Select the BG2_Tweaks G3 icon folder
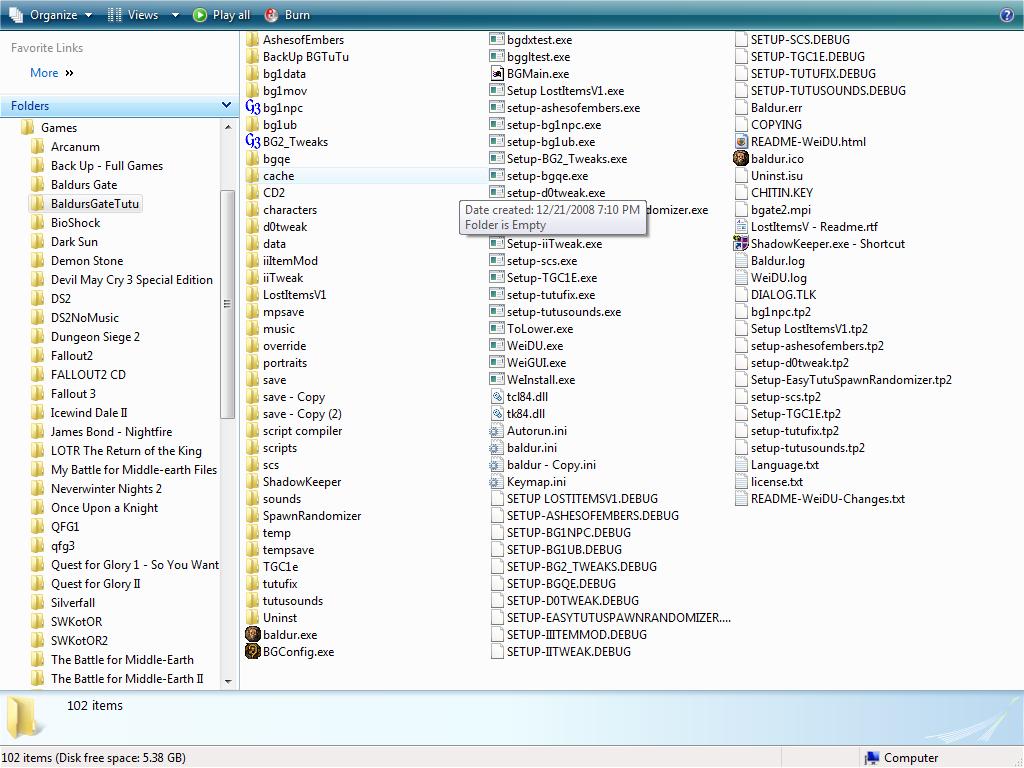Screen dimensions: 1024x768 click(253, 142)
